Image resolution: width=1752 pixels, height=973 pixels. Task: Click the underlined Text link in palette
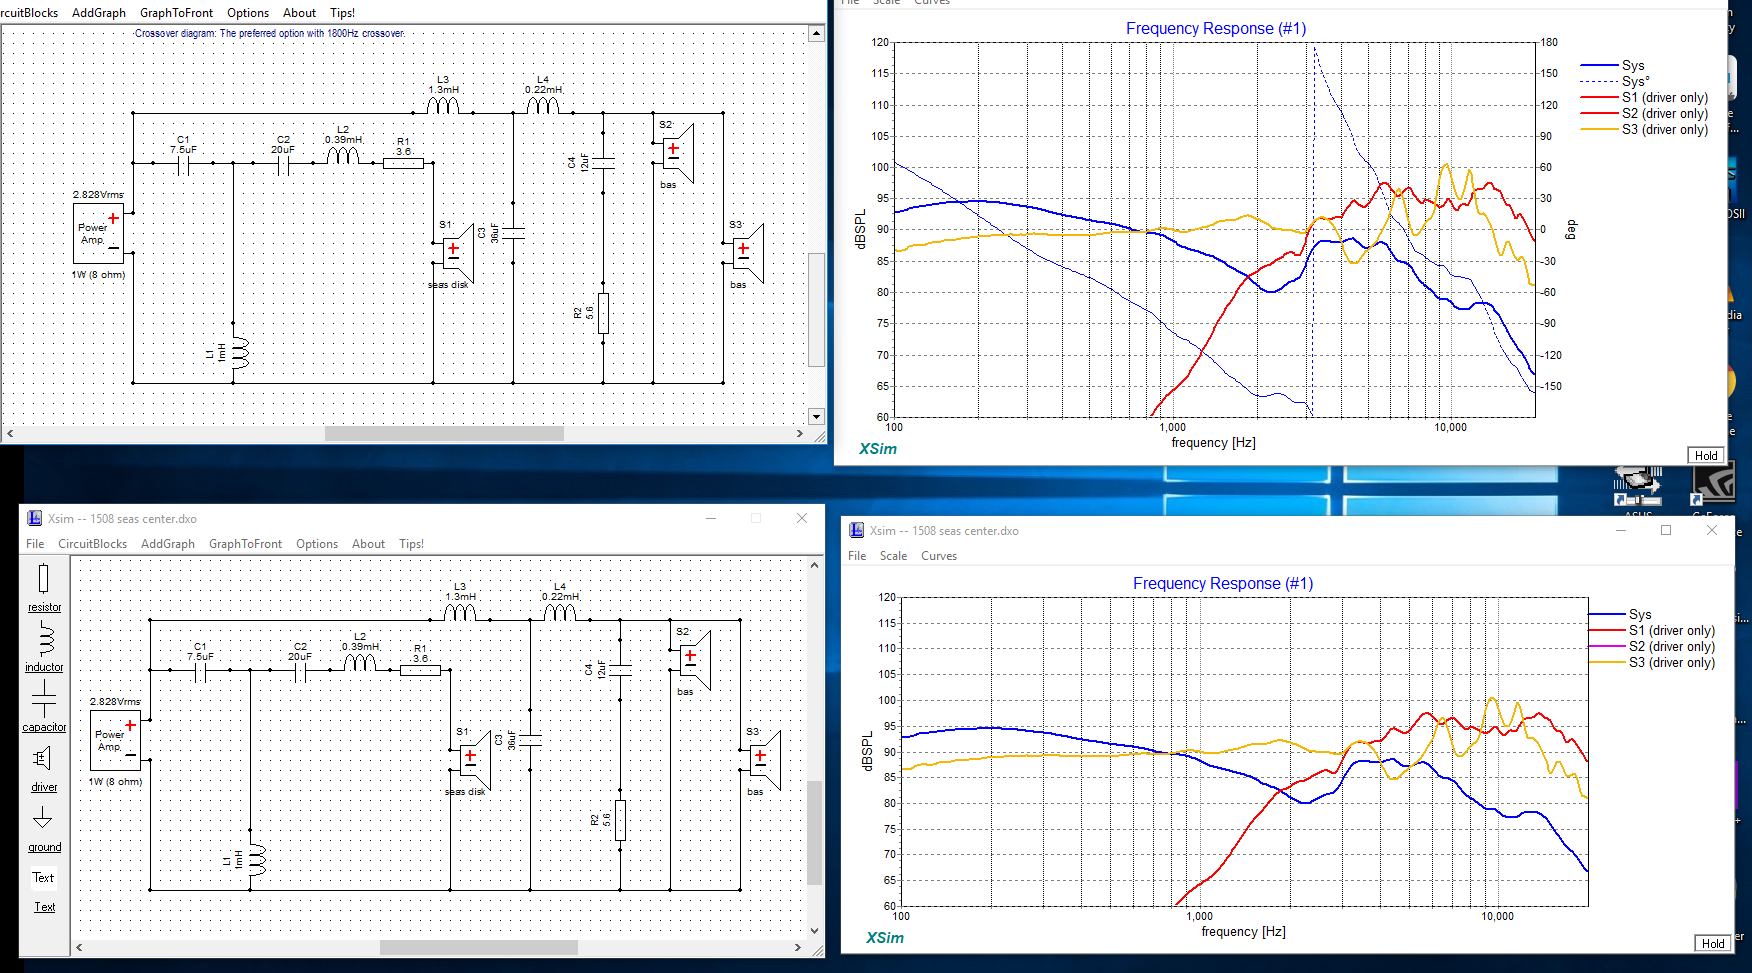coord(45,907)
